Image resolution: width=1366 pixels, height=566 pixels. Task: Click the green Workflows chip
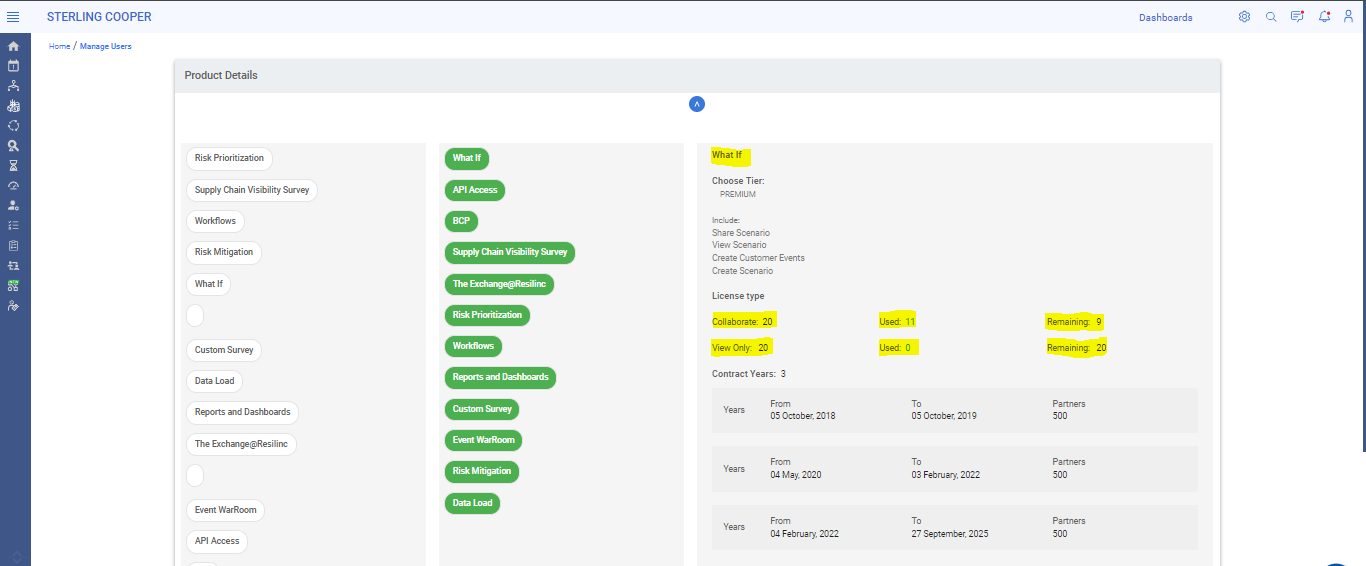pyautogui.click(x=473, y=346)
